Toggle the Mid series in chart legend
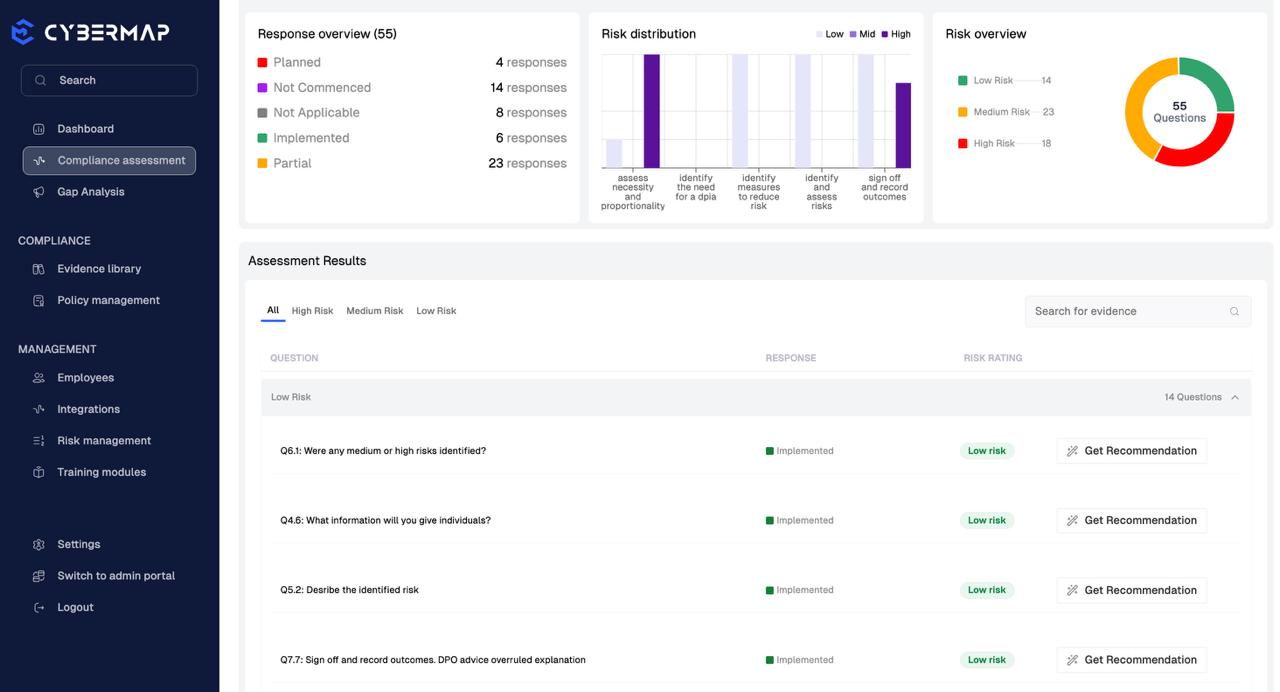1280x692 pixels. [862, 34]
